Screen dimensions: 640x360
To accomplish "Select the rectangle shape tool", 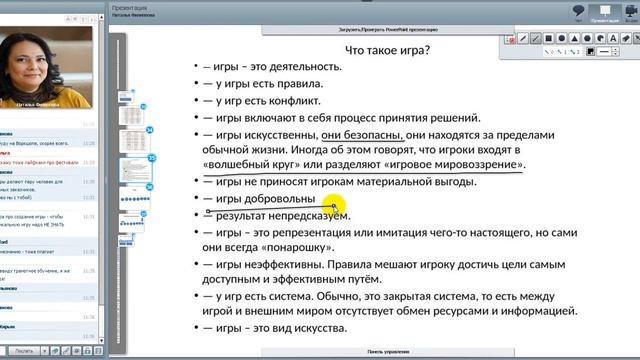I will tap(549, 39).
